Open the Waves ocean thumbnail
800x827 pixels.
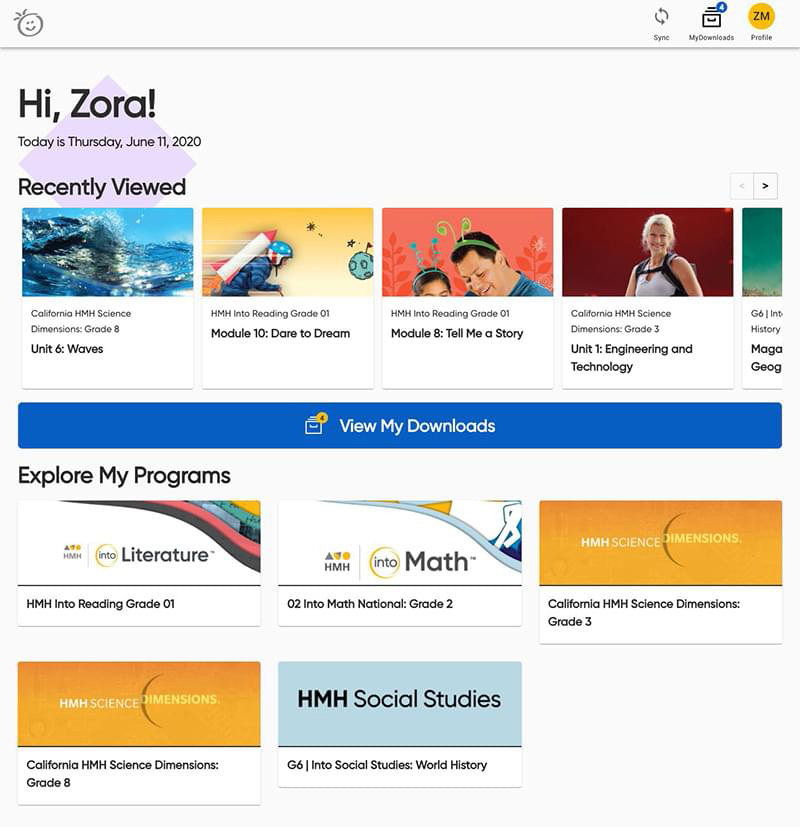[108, 252]
